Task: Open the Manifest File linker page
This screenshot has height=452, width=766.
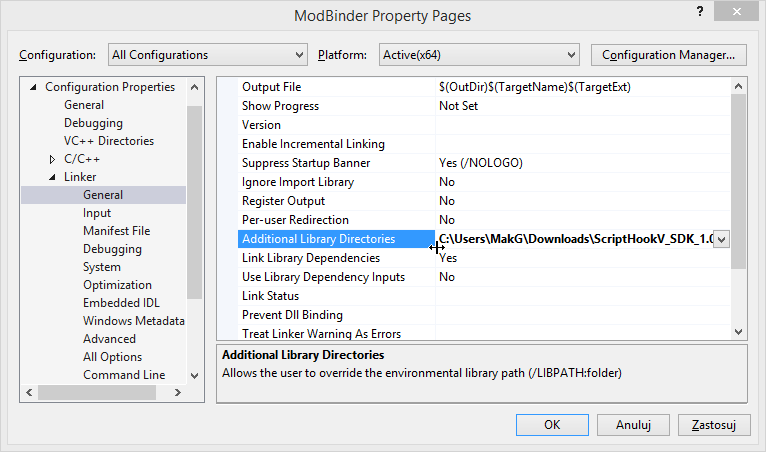Action: point(116,231)
